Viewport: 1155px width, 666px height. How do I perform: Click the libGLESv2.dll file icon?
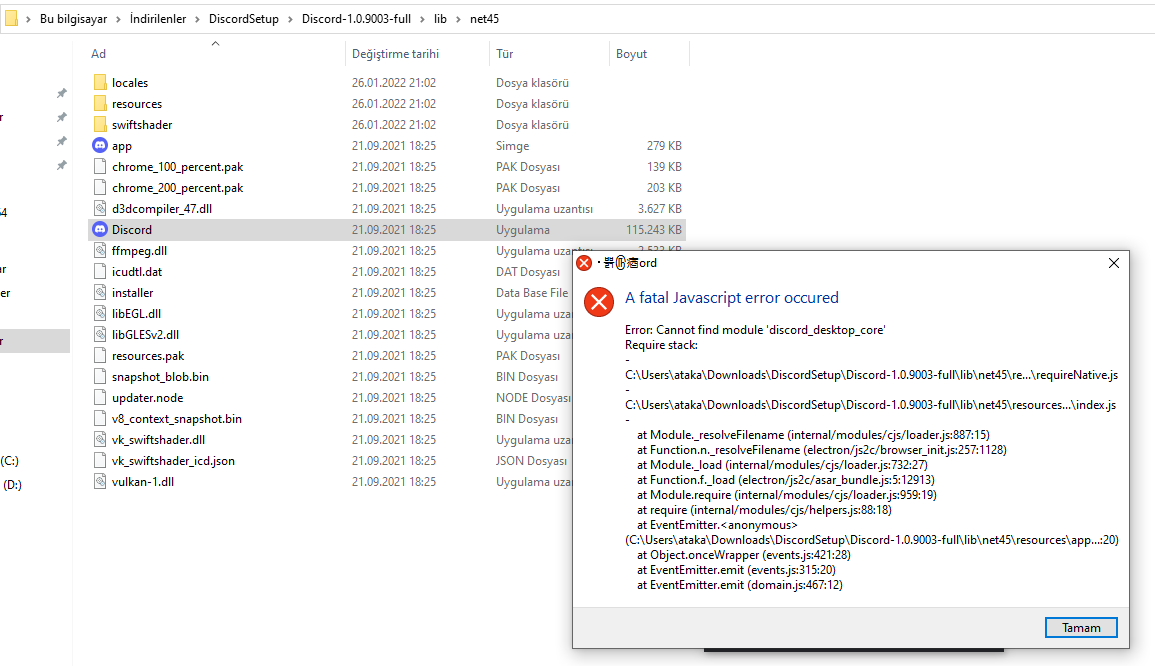click(x=100, y=334)
